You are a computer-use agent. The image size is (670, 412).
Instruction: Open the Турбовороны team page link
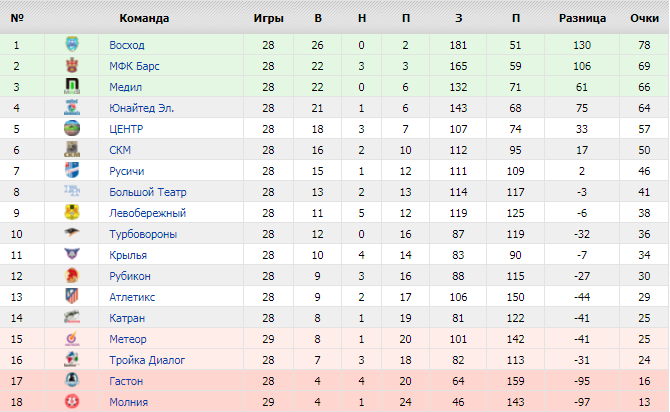click(x=143, y=234)
